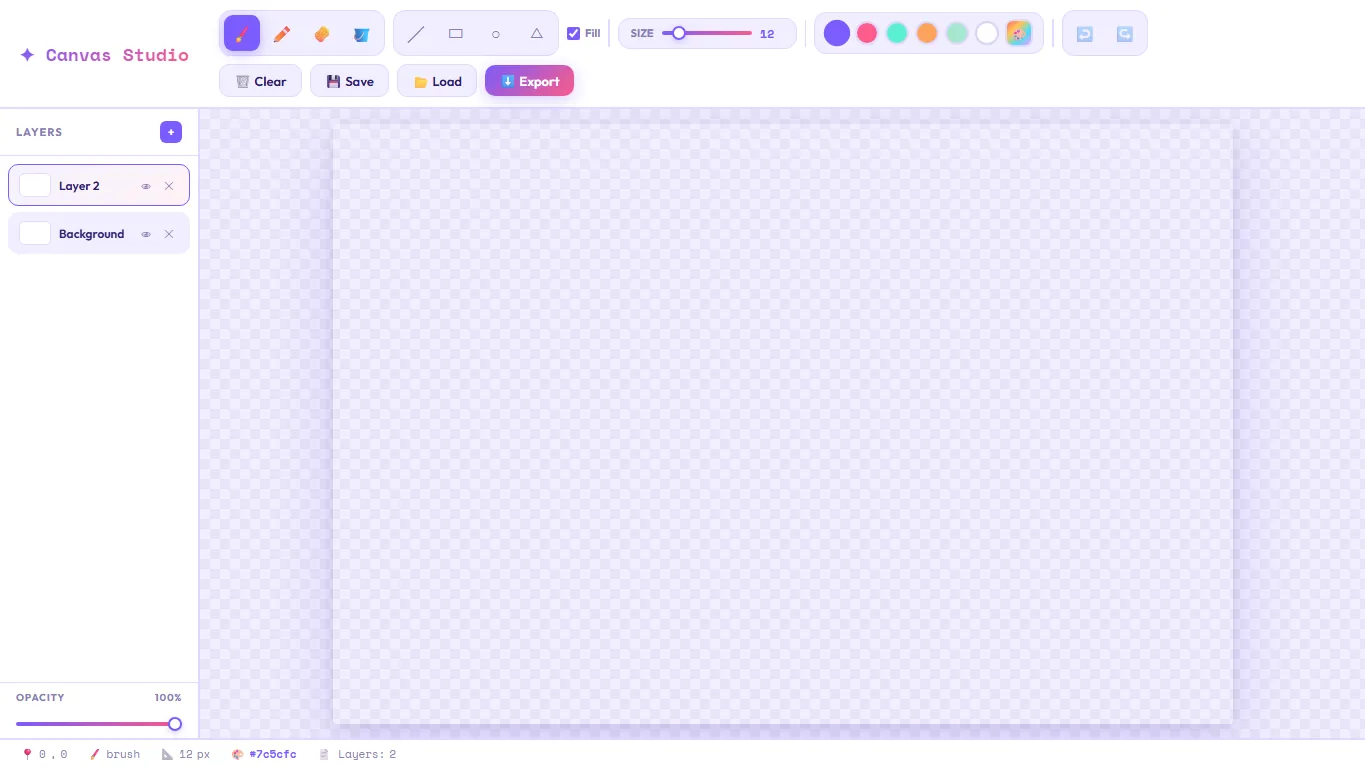1365x768 pixels.
Task: Click the 'brush' status bar entry
Action: pyautogui.click(x=123, y=754)
